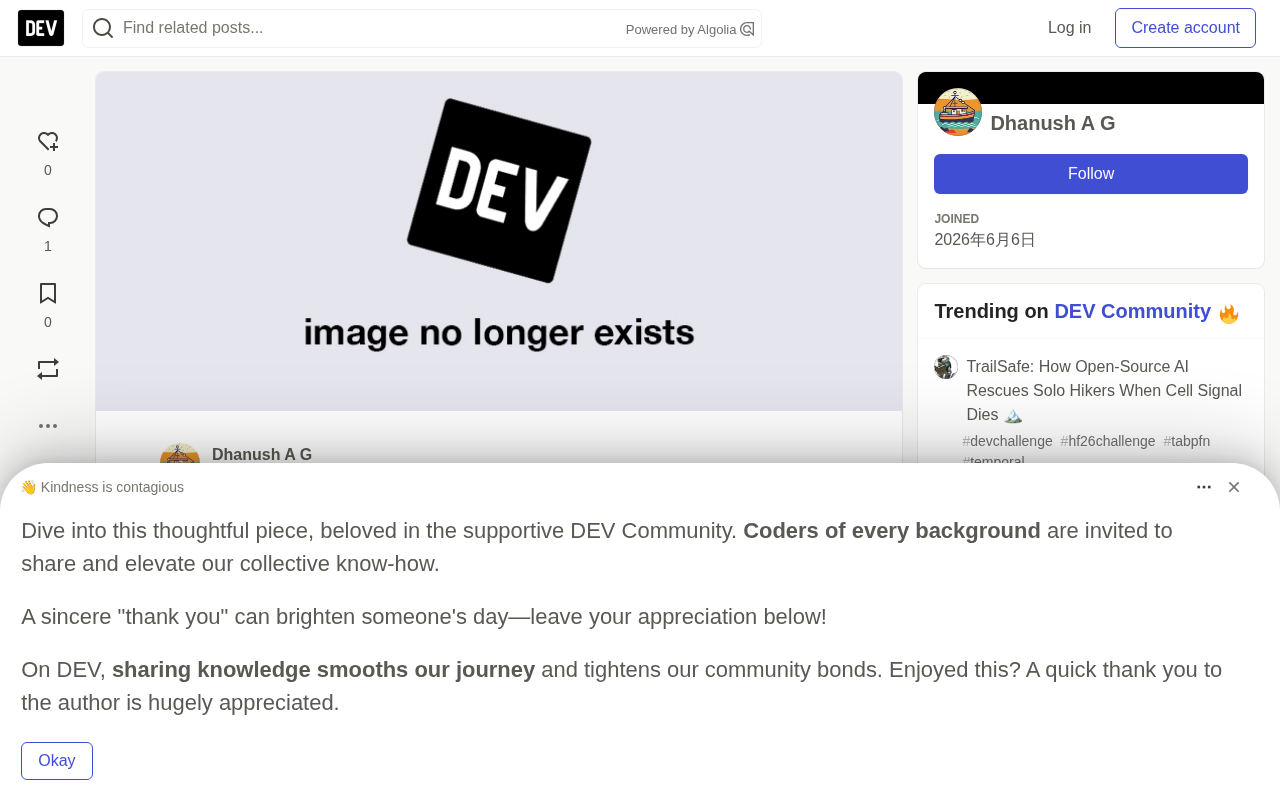
Task: Open the Algolia logo link
Action: click(x=747, y=29)
